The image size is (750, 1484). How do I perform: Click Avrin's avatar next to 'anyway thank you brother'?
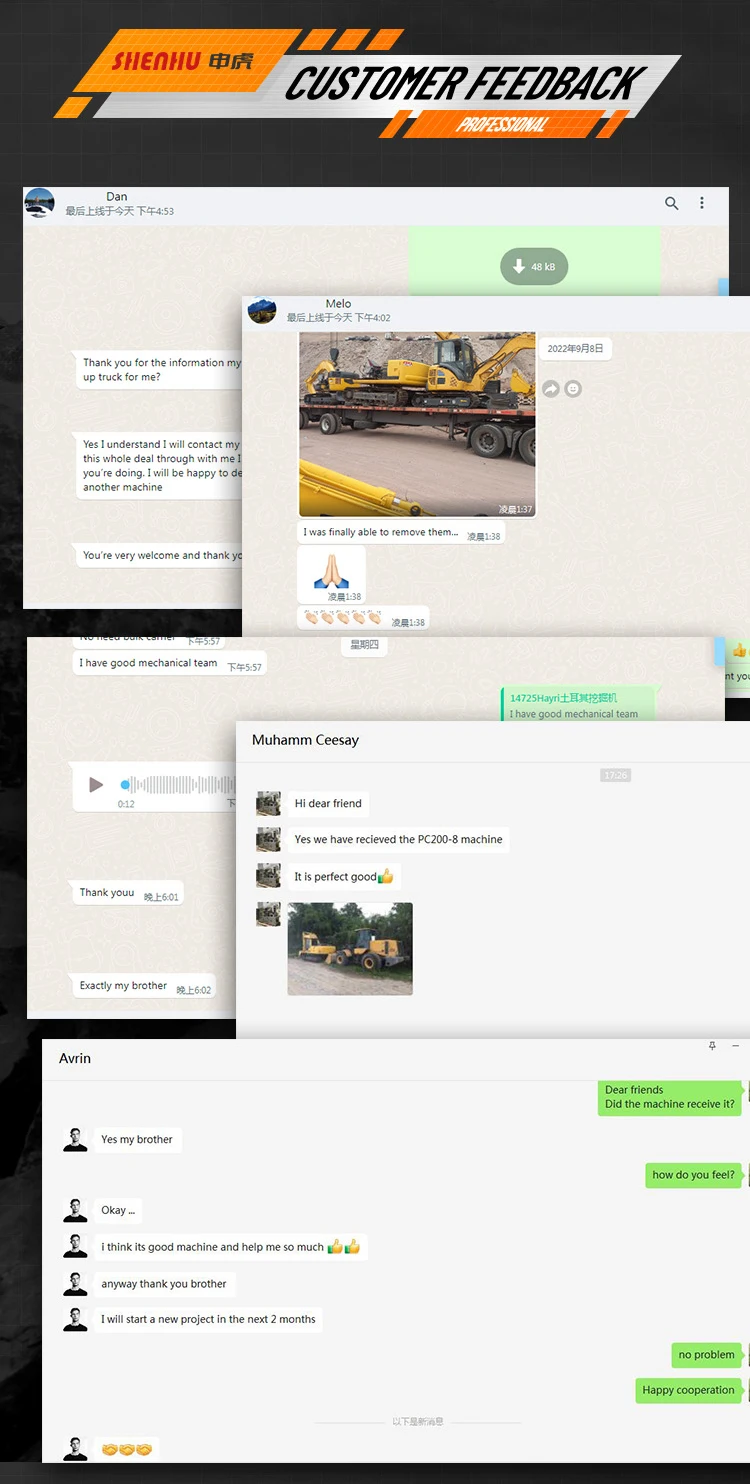pyautogui.click(x=76, y=1284)
